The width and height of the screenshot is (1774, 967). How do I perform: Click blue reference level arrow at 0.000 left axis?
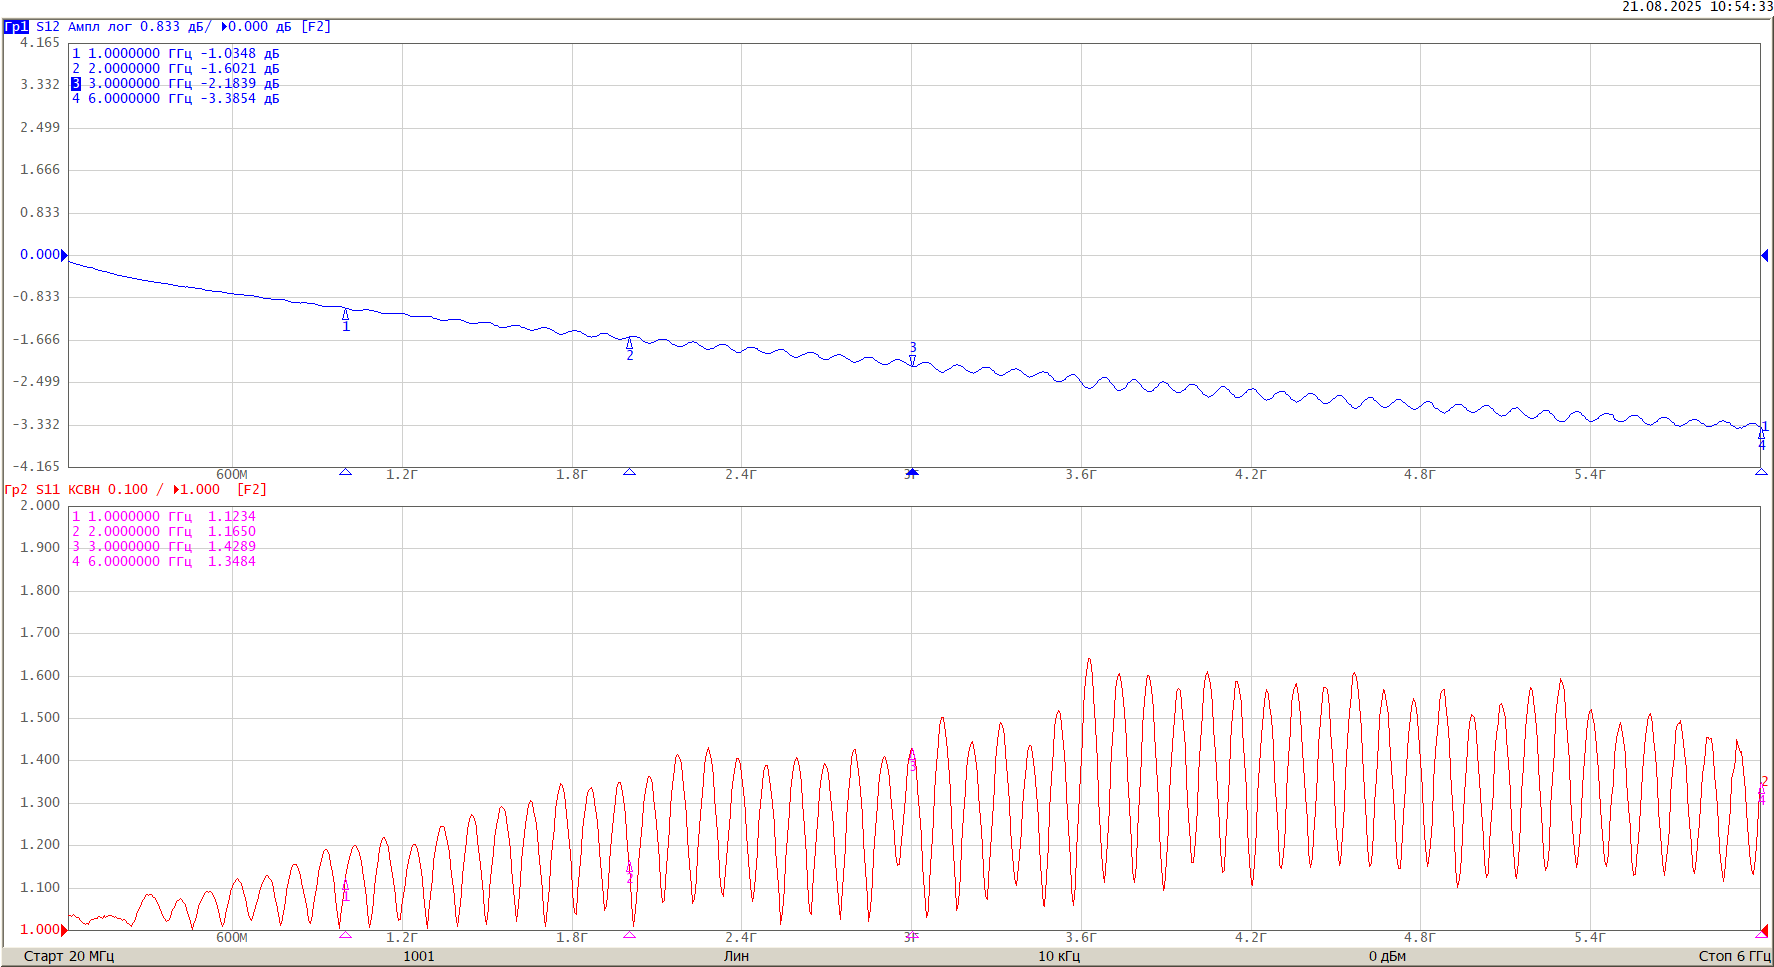64,255
